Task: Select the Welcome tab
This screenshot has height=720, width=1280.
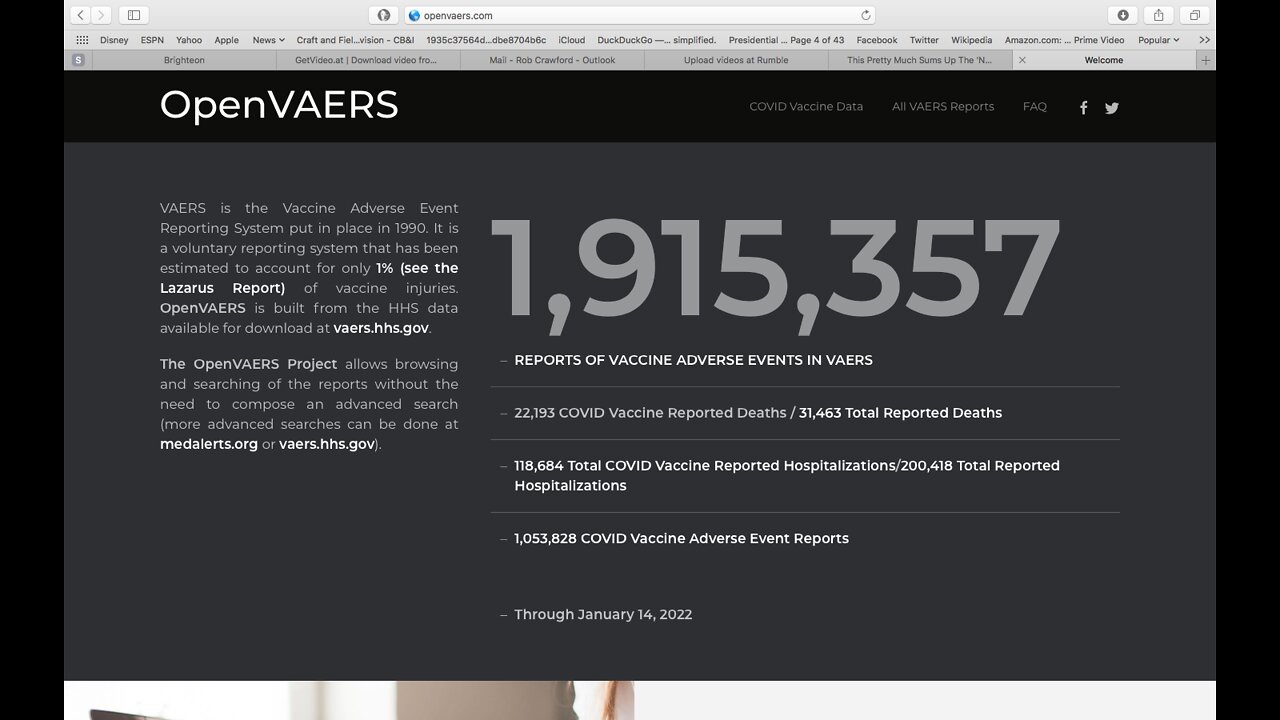Action: [x=1104, y=60]
